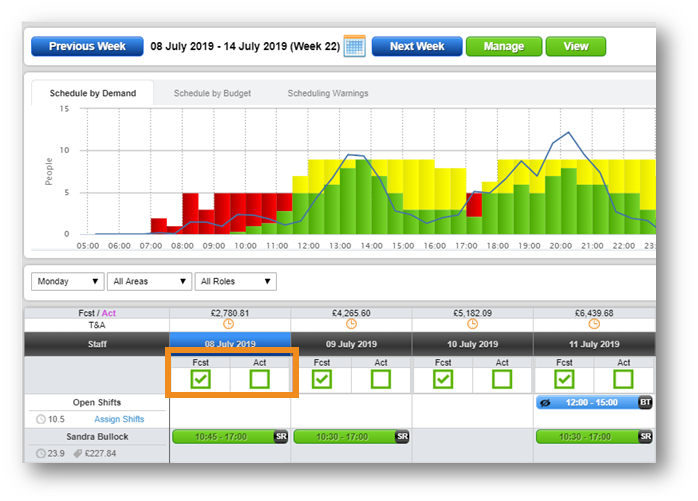Open the Monday day dropdown
Viewport: 698px width, 501px height.
click(x=68, y=282)
